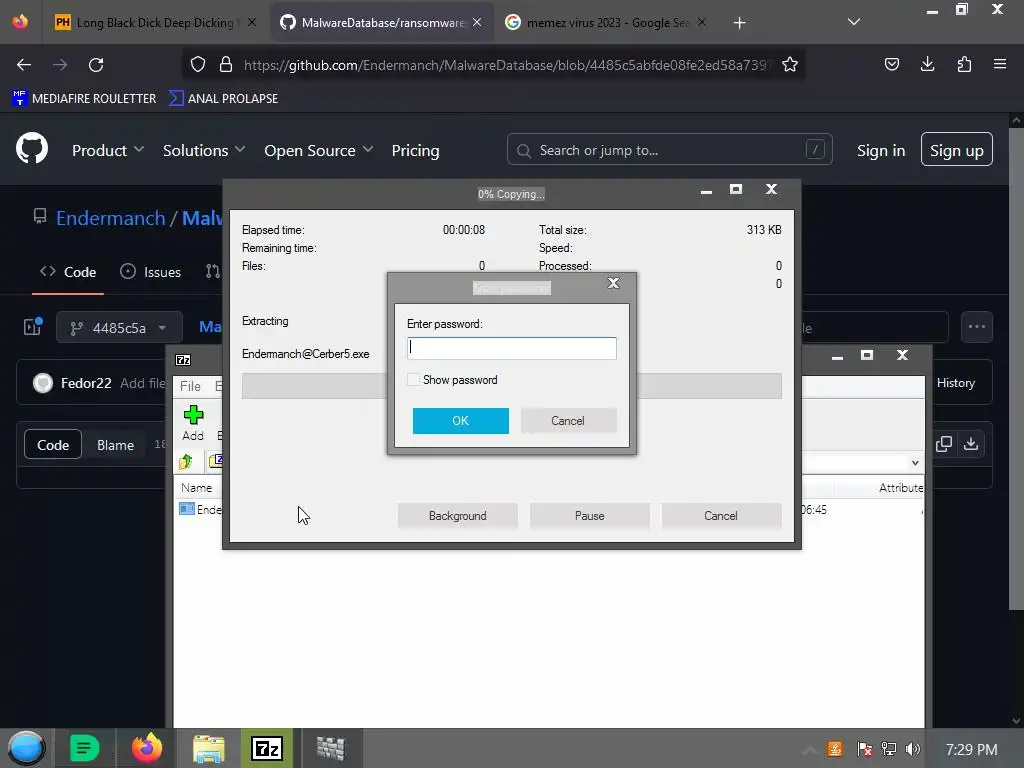Copy raw file contents icon
The image size is (1024, 768).
[944, 444]
